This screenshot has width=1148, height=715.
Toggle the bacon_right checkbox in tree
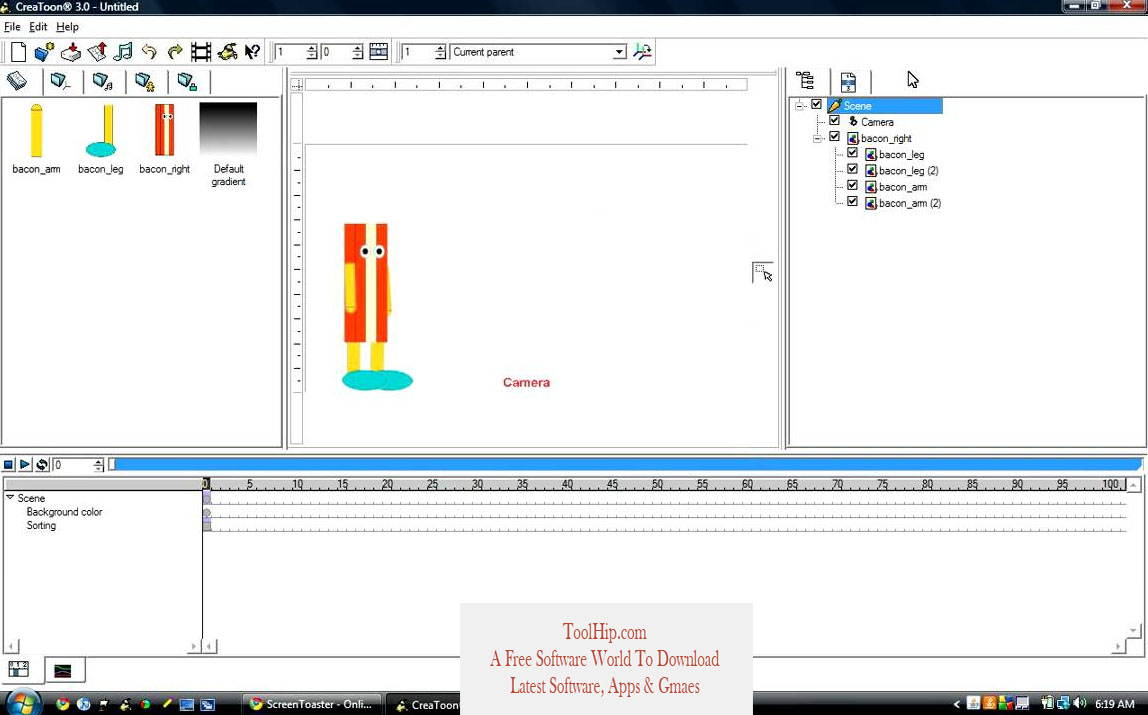click(835, 138)
